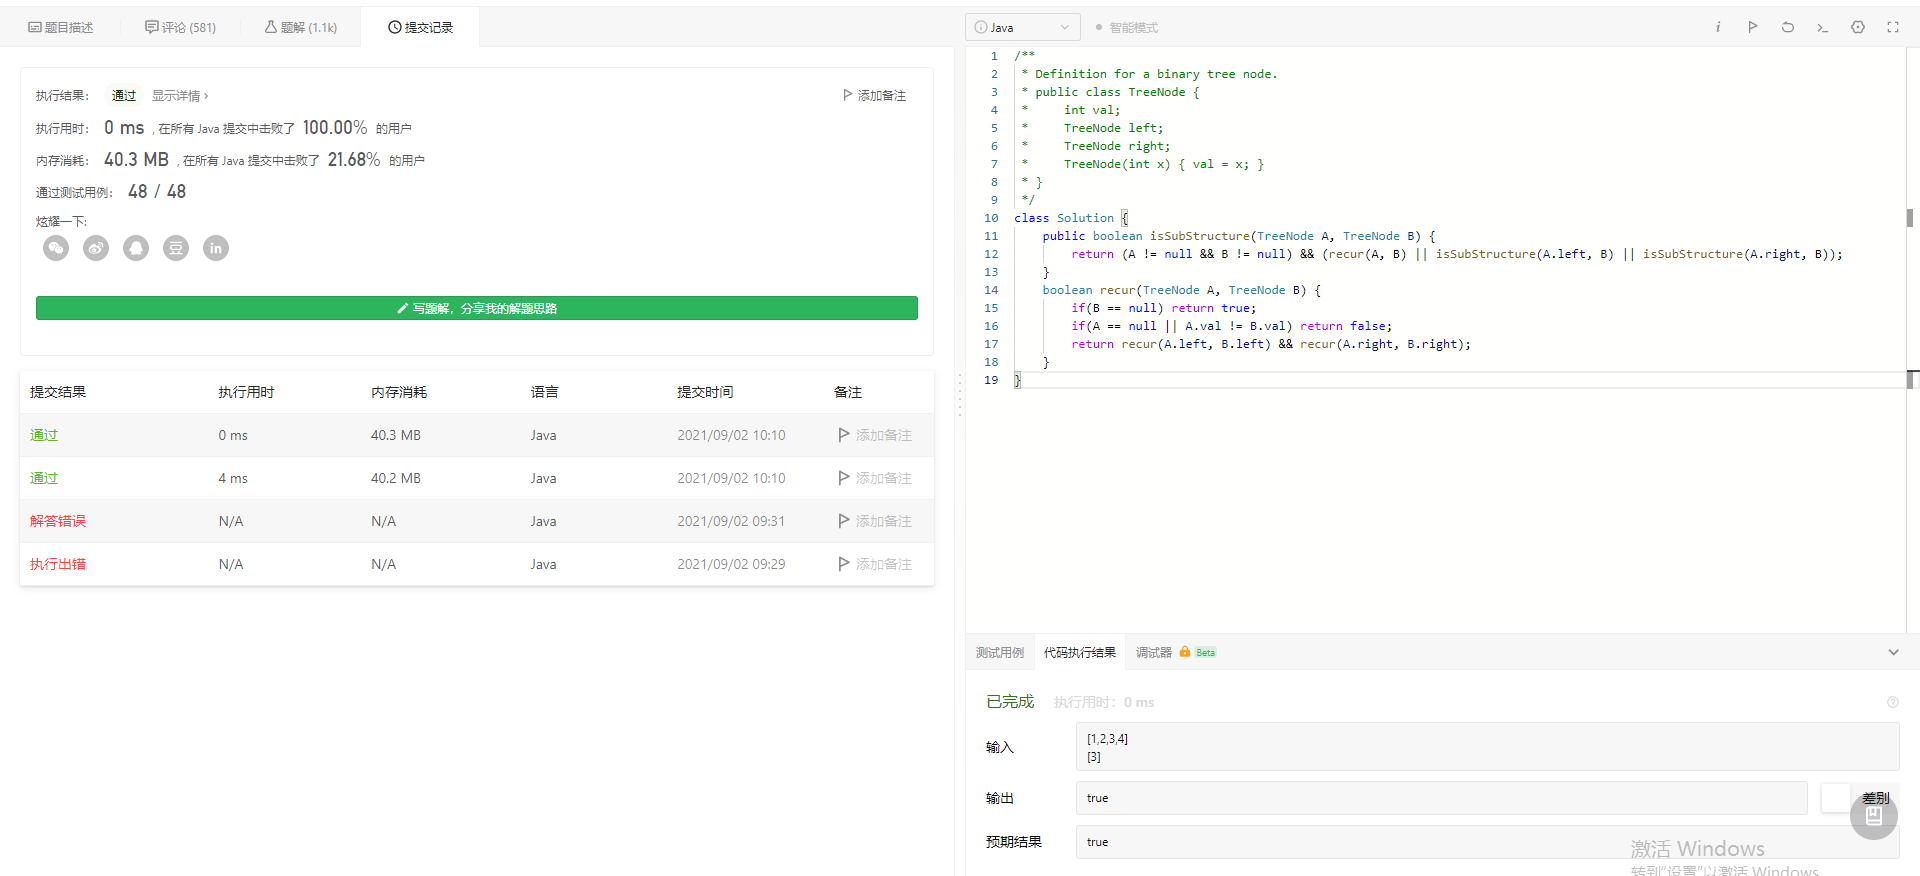Toggle the 差别 diff checkbox
1920x876 pixels.
point(1835,798)
